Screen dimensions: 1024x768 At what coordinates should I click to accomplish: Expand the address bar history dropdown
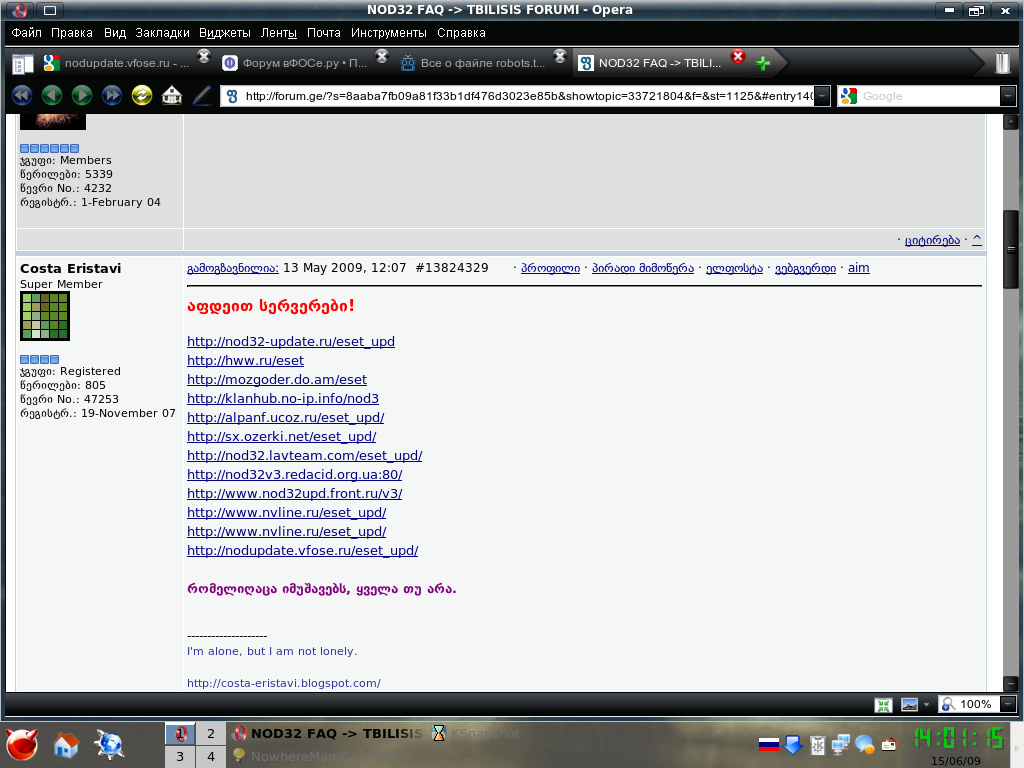[x=822, y=96]
